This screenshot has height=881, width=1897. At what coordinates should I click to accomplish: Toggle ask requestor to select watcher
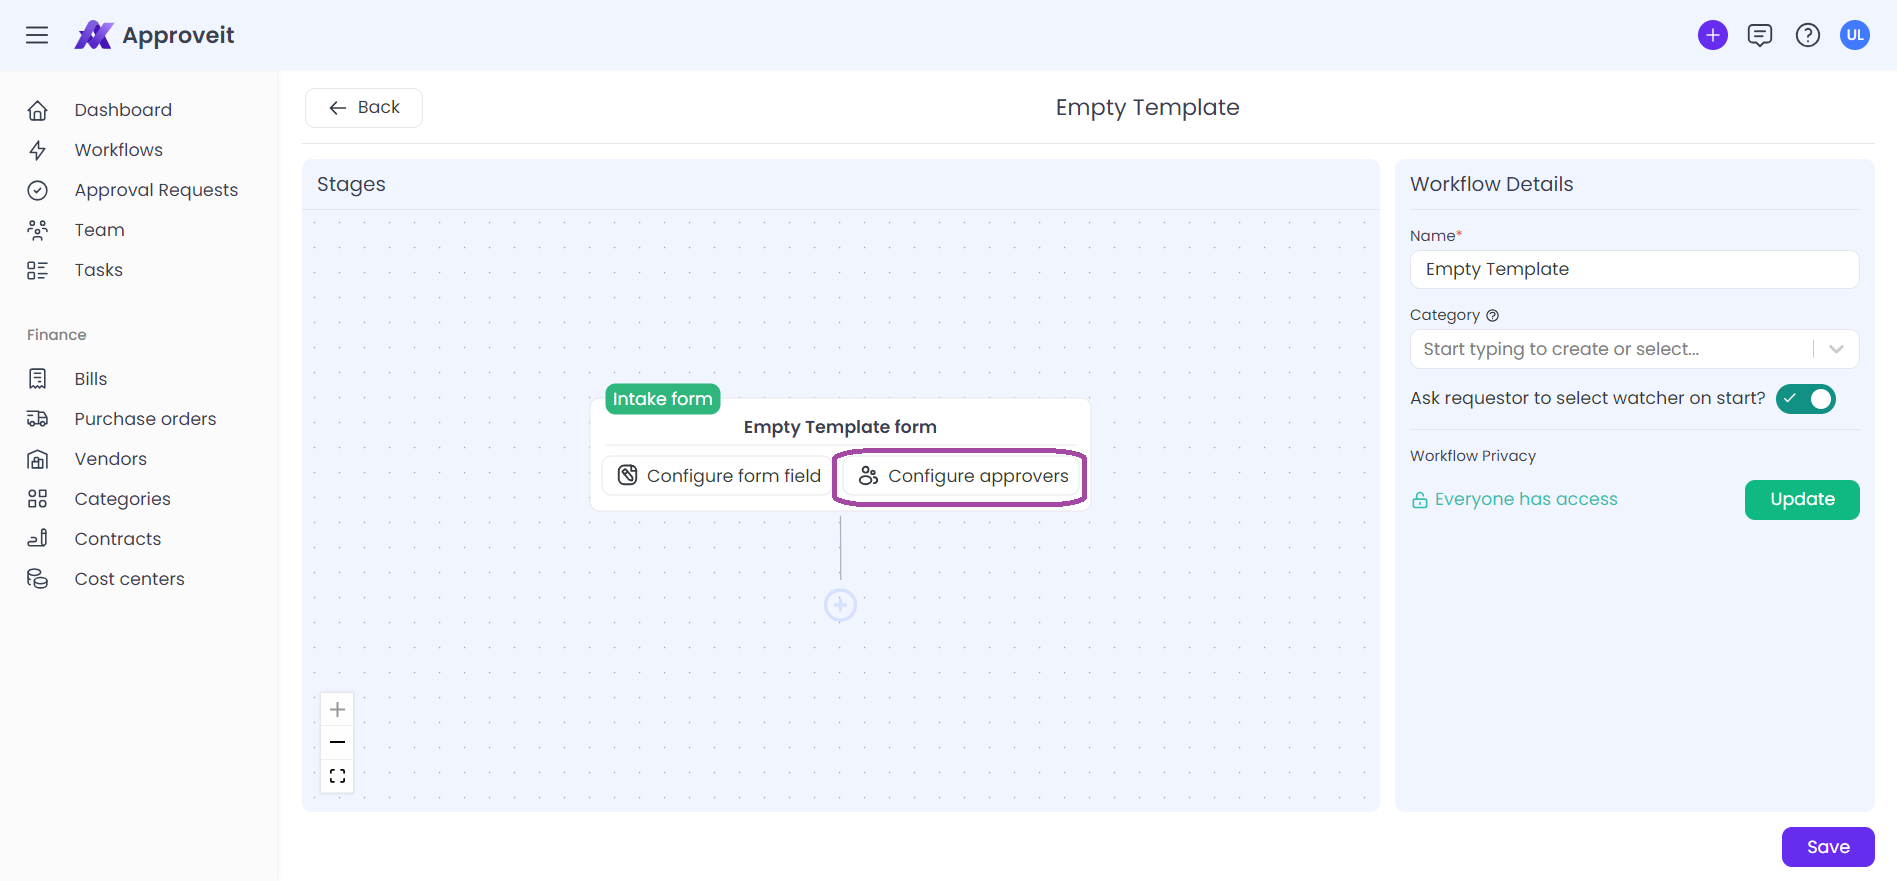(x=1806, y=398)
